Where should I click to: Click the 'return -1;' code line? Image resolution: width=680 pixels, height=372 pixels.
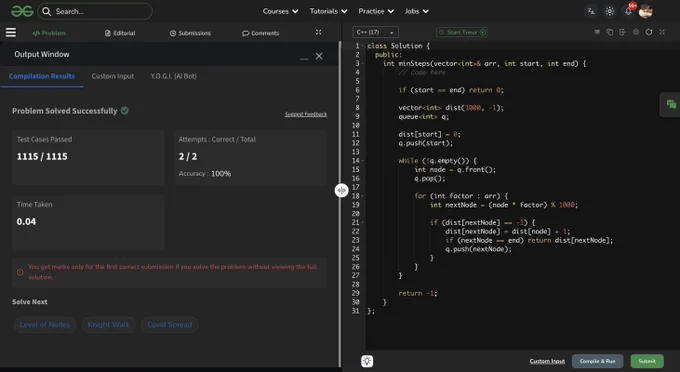[x=418, y=294]
